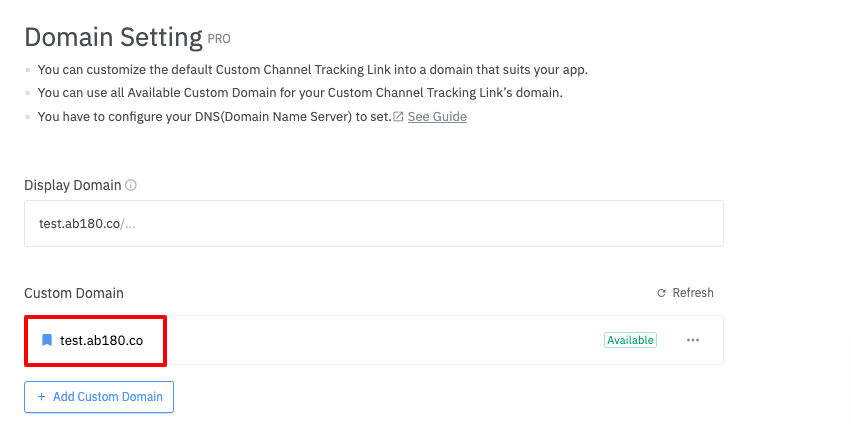Click the Display Domain field showing test.ab180.co/...
851x443 pixels.
click(x=374, y=224)
